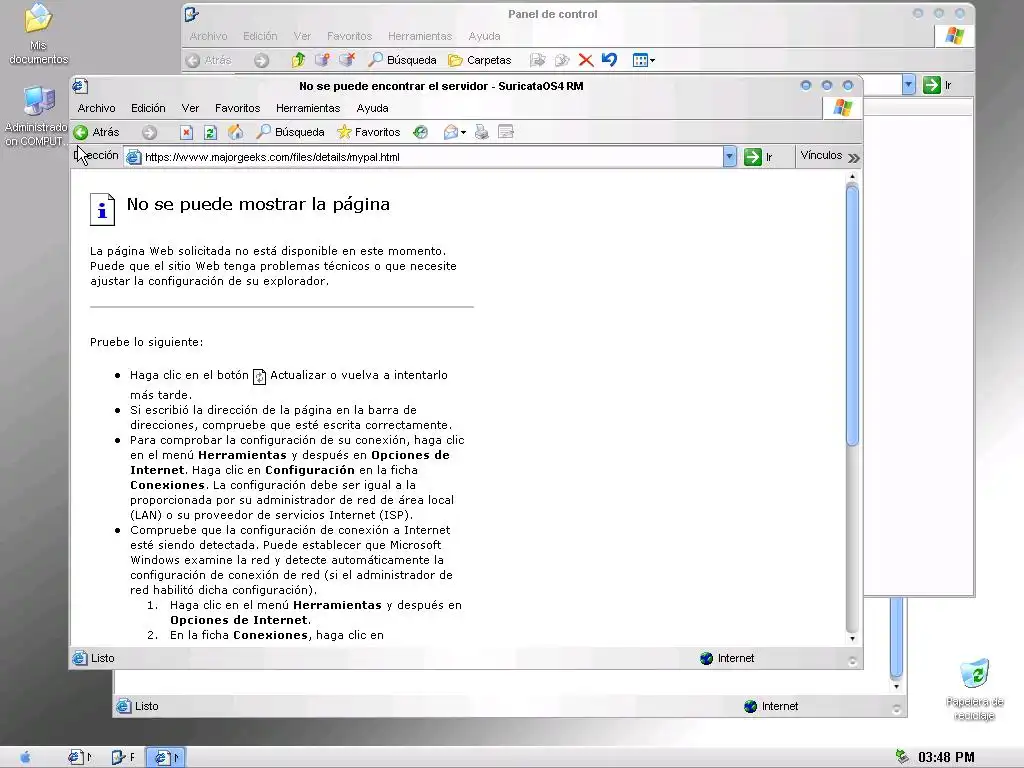
Task: Click the Edit page icon in toolbar
Action: pos(505,132)
